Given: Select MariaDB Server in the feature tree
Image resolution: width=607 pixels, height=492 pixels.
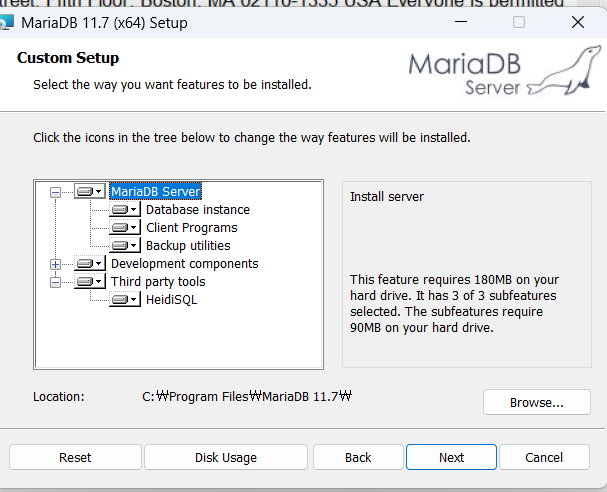Looking at the screenshot, I should (156, 192).
